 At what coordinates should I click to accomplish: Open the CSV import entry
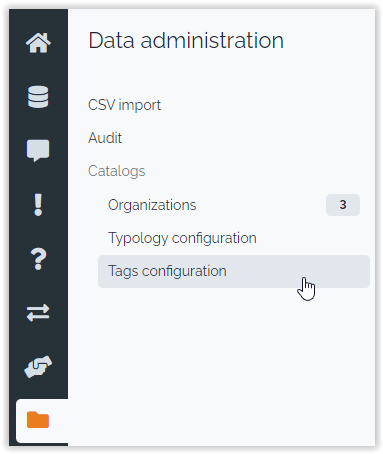tap(124, 105)
